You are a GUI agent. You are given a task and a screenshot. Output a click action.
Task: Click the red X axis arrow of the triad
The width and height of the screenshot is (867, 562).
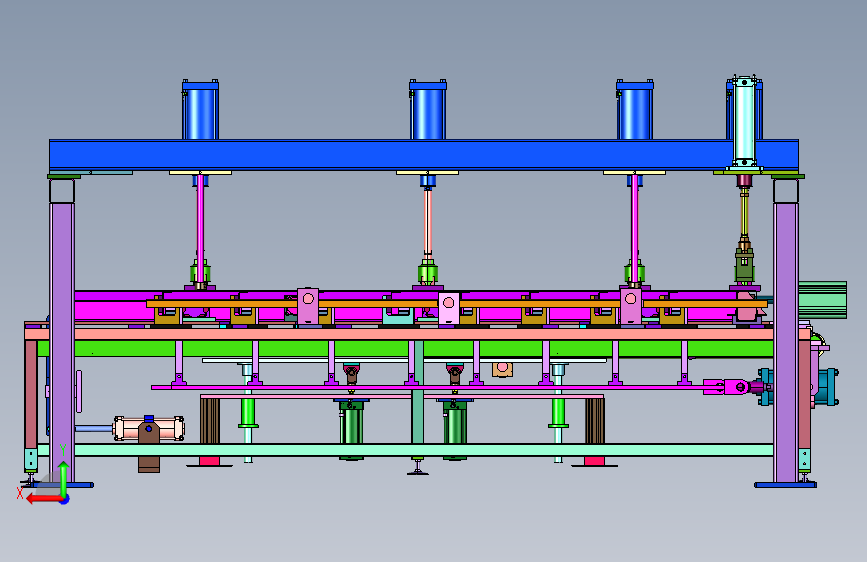tap(44, 499)
